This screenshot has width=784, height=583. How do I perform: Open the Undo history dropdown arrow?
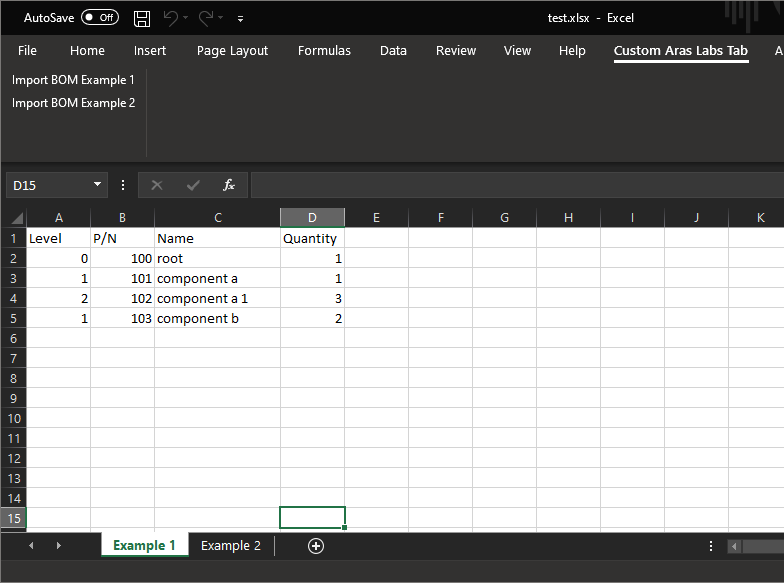click(x=186, y=18)
